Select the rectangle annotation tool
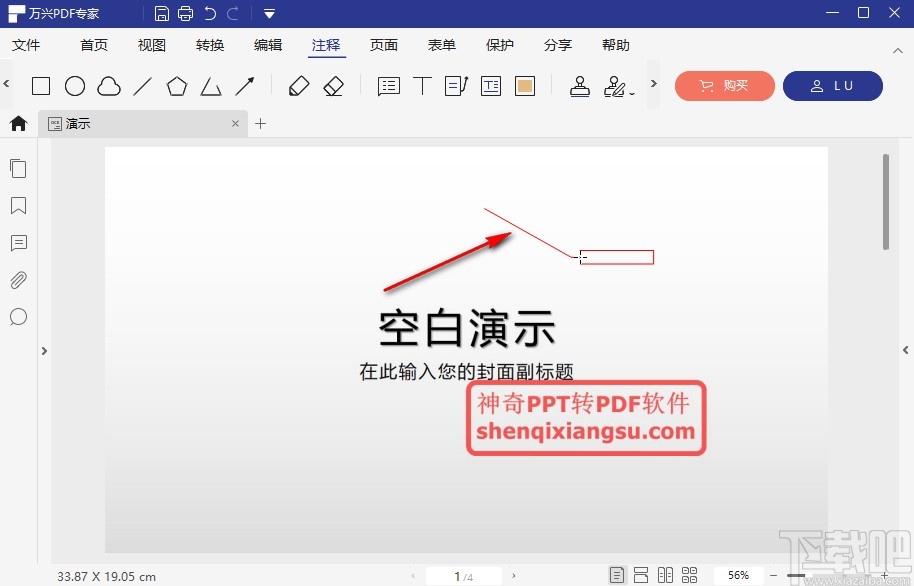The image size is (914, 586). [x=41, y=86]
